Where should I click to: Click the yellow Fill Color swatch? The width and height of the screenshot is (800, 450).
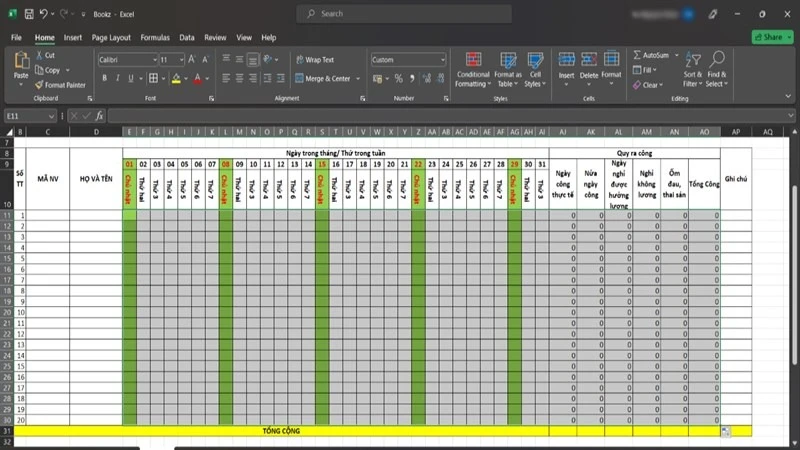coord(176,79)
